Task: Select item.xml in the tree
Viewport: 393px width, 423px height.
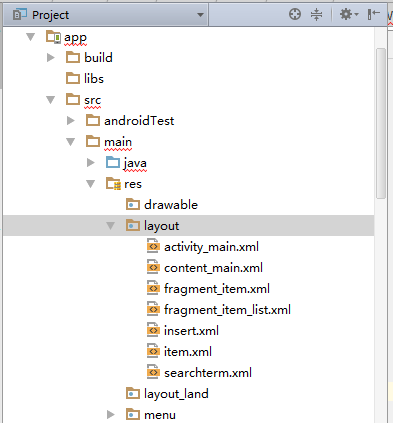Action: tap(188, 352)
